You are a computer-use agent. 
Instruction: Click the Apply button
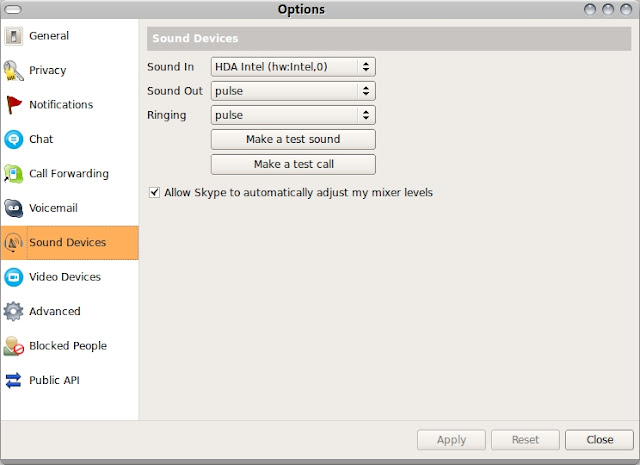pos(451,440)
